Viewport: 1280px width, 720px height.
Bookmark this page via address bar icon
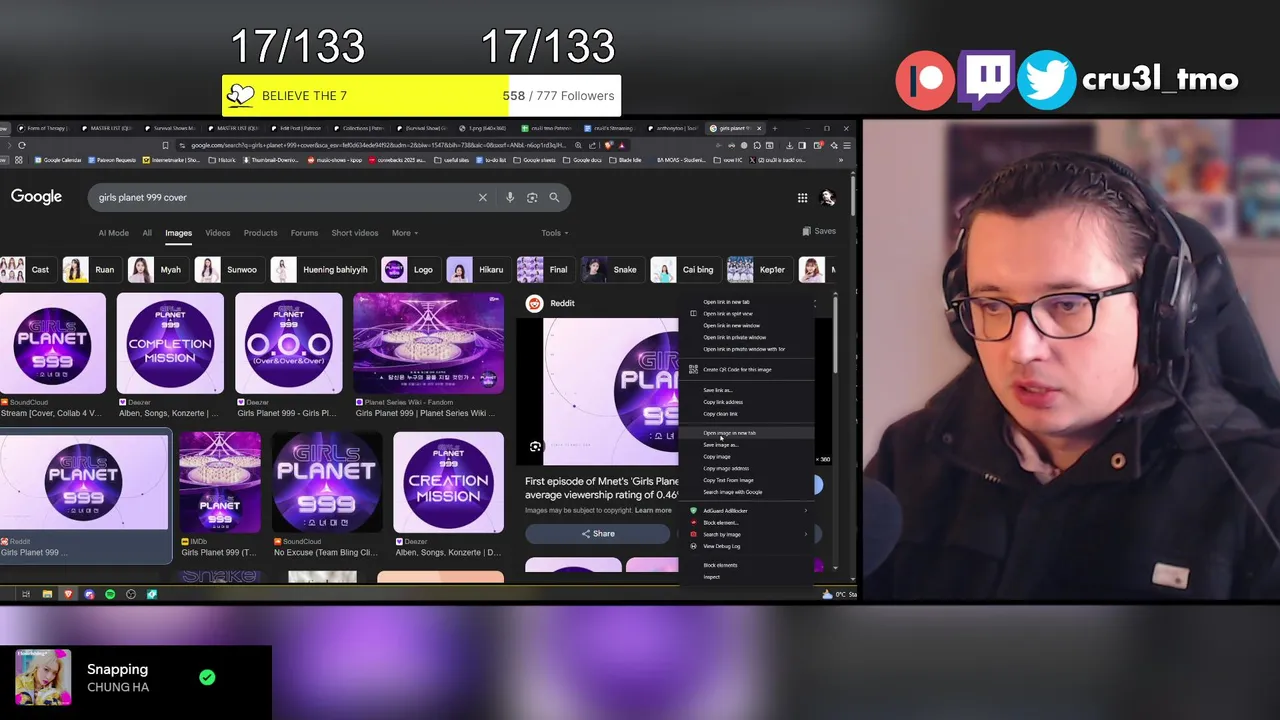point(165,145)
